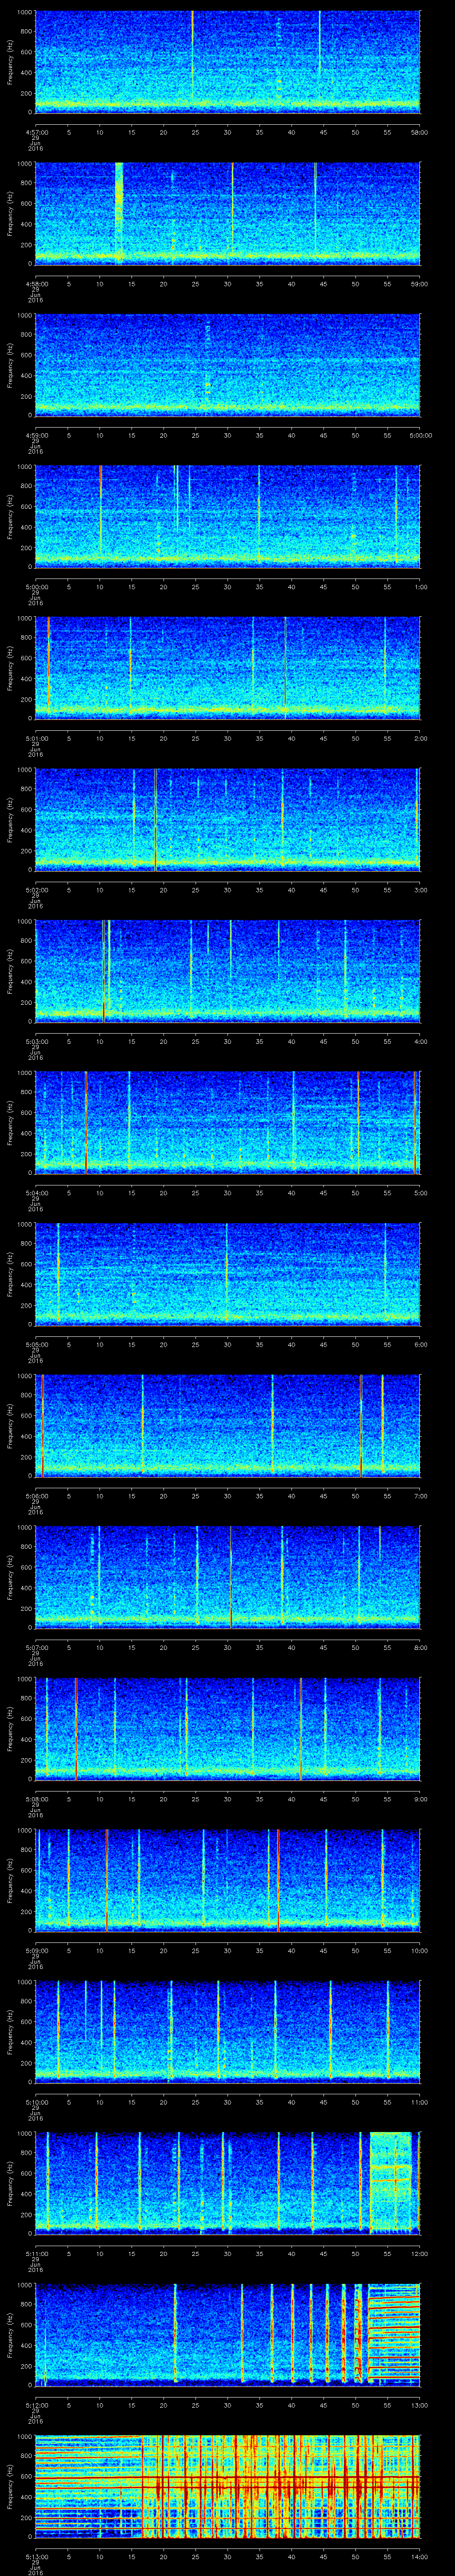
Task: Click the 5:09:00 start time label
Action: point(37,1950)
